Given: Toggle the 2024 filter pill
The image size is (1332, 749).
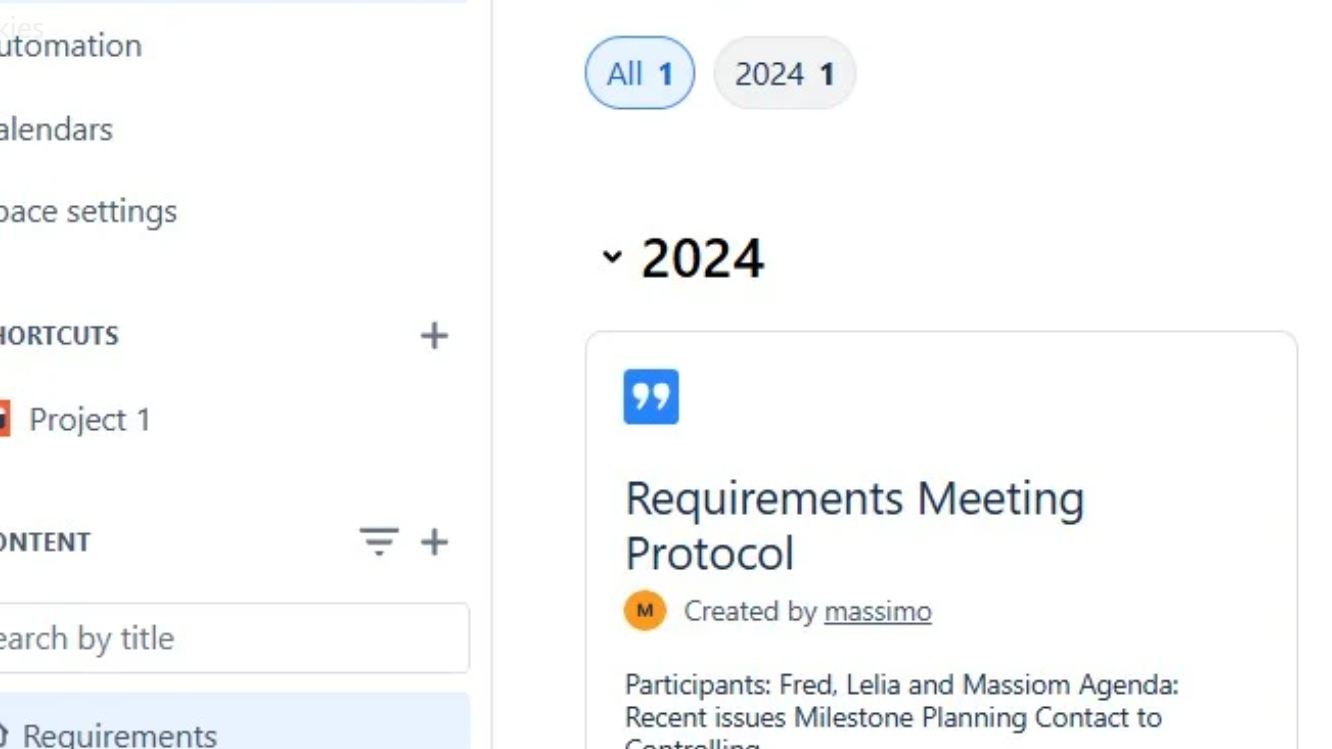Looking at the screenshot, I should [x=785, y=72].
